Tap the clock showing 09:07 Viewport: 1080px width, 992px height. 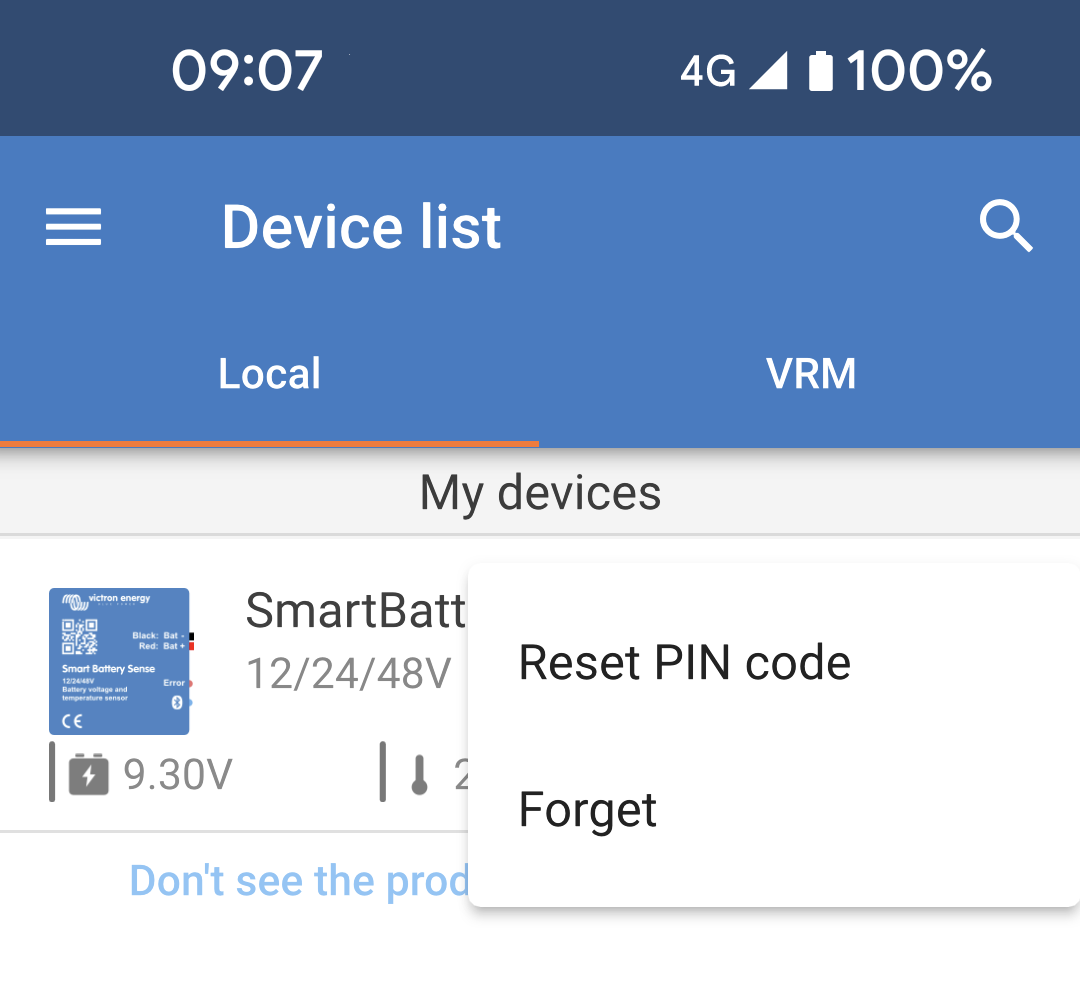click(x=245, y=68)
